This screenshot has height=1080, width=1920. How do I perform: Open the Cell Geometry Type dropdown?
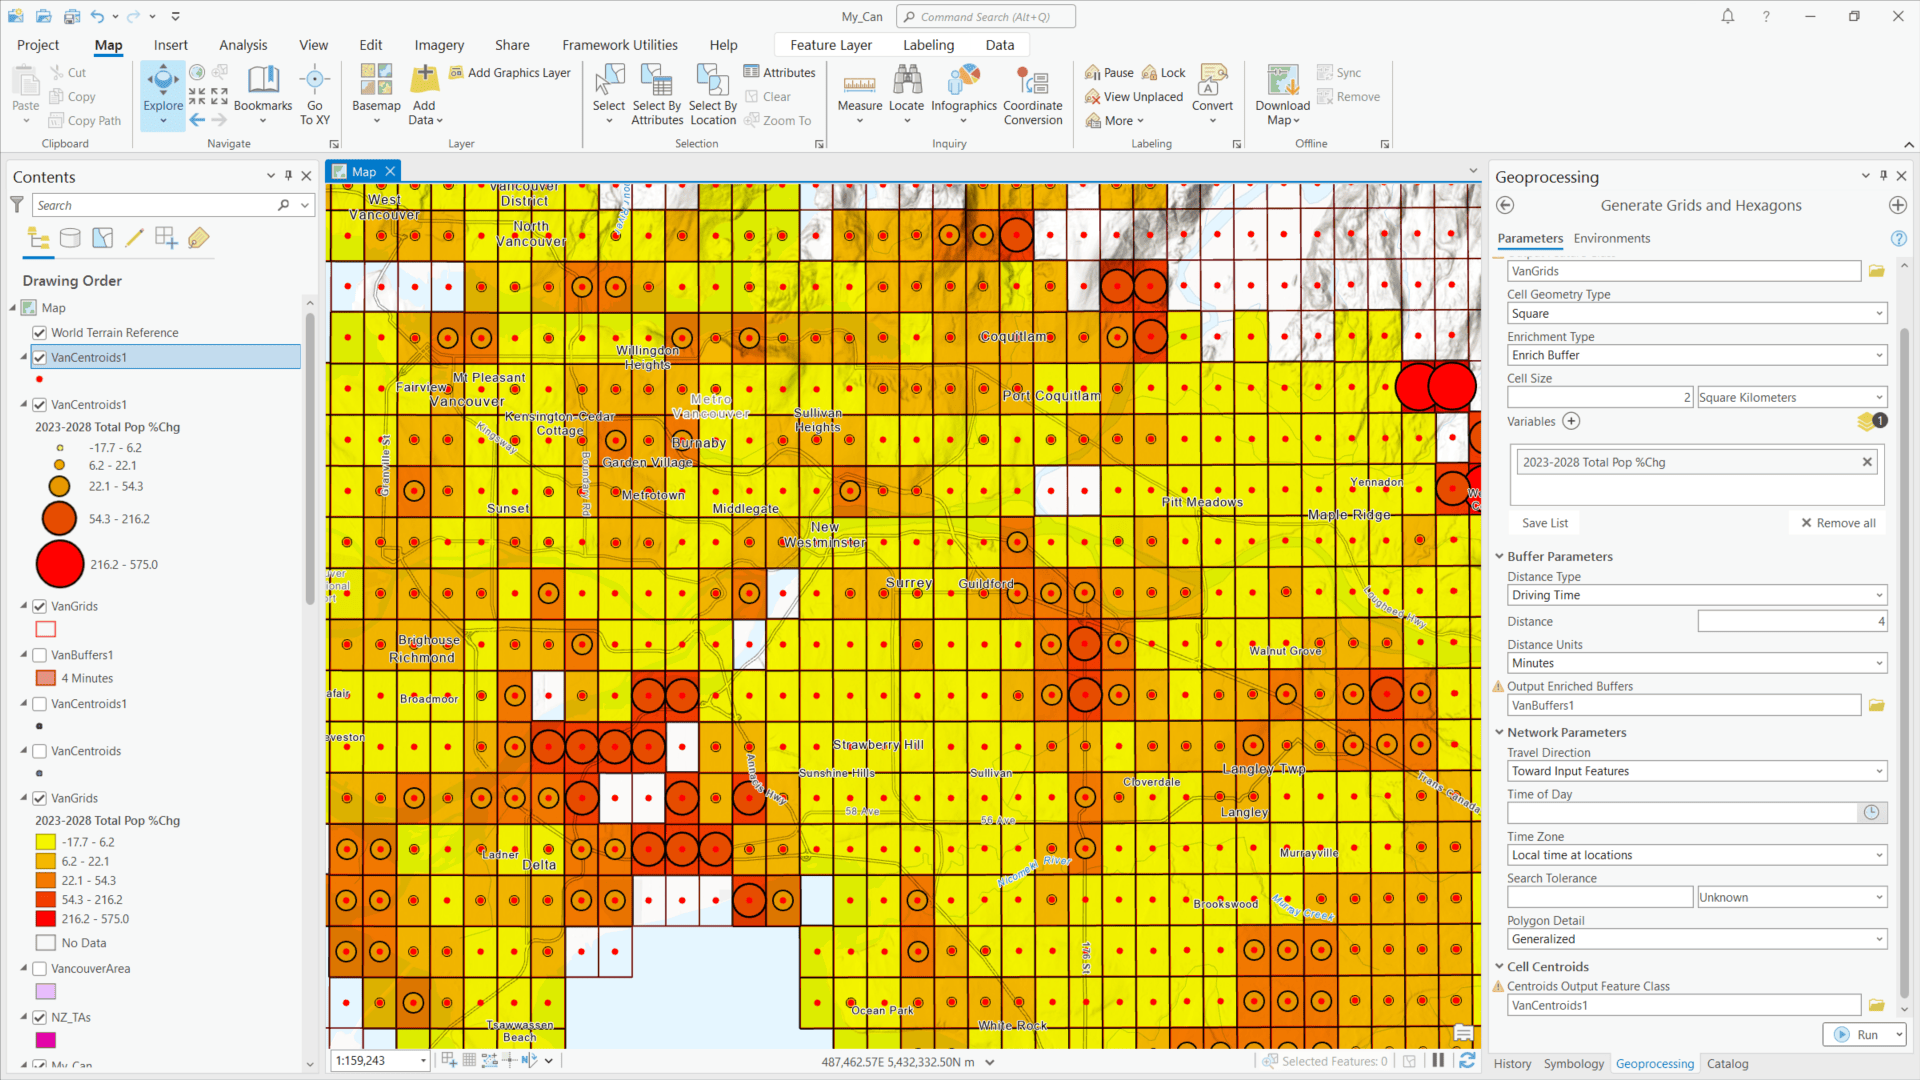click(x=1878, y=313)
